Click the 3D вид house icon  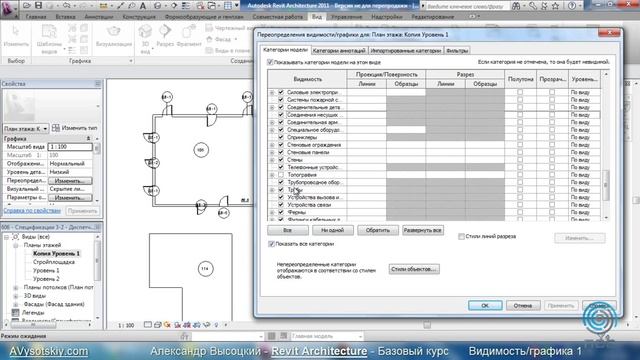tap(145, 32)
